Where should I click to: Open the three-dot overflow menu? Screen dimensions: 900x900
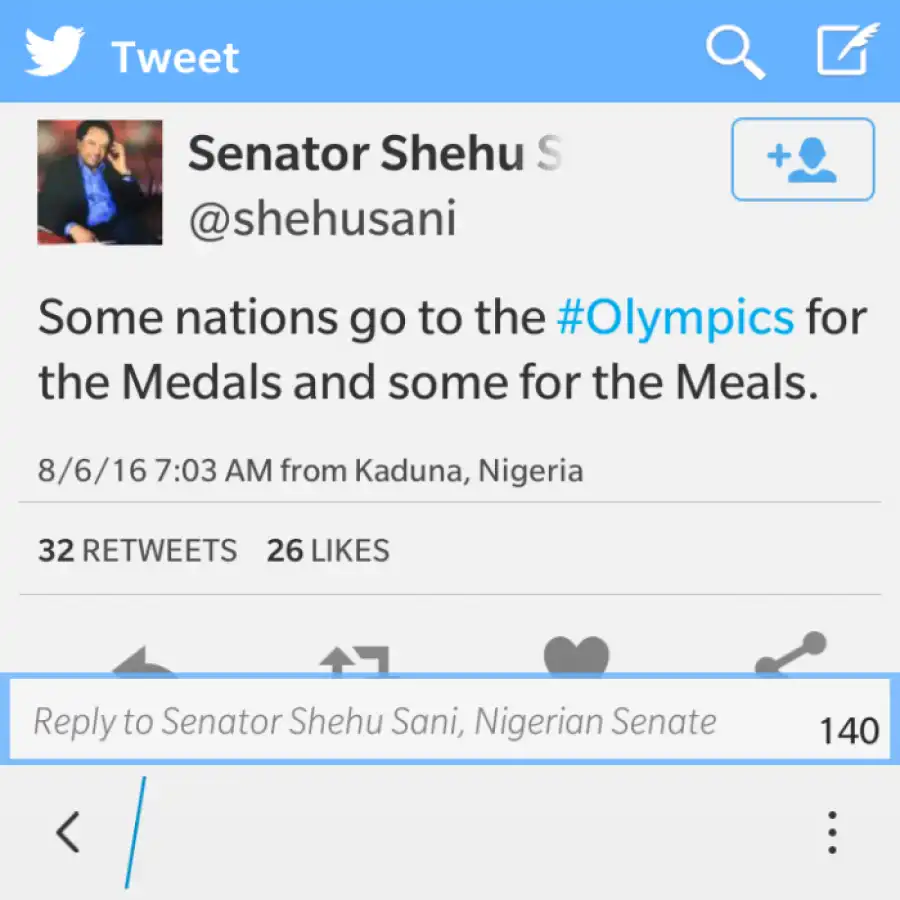[831, 832]
